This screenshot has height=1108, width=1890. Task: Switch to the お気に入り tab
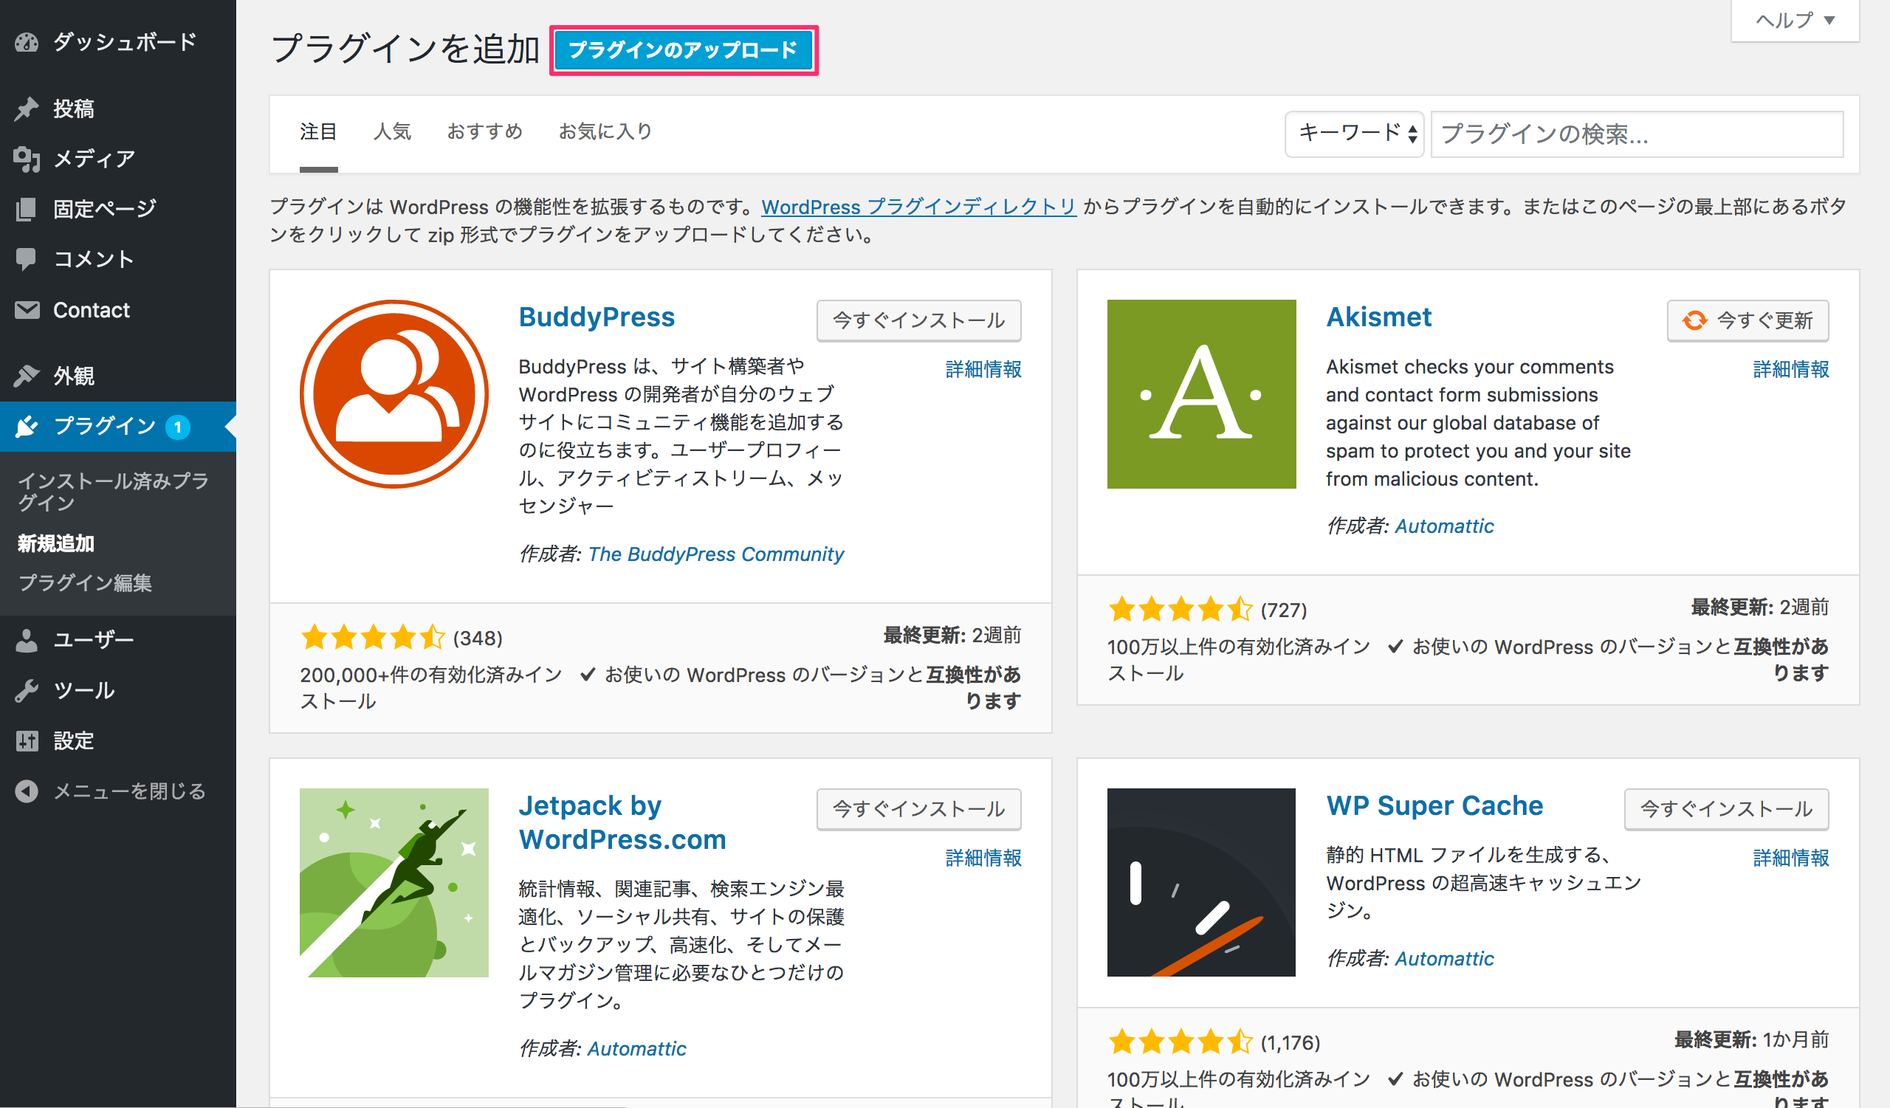tap(605, 131)
